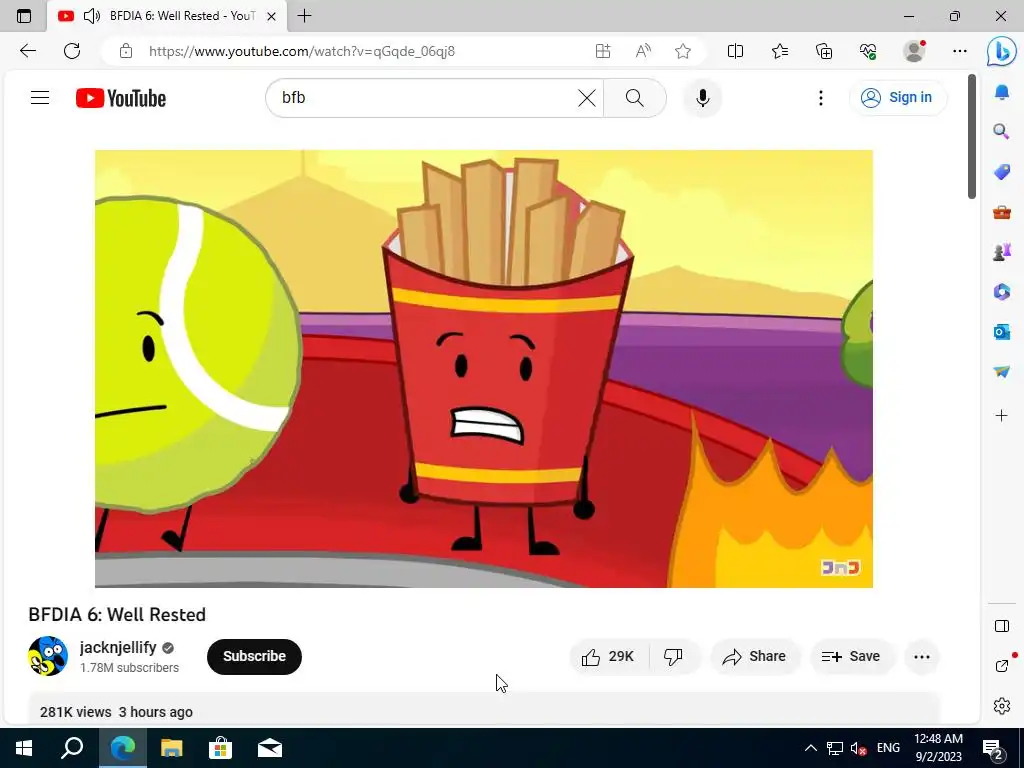Click the page vertical scrollbar

[972, 137]
